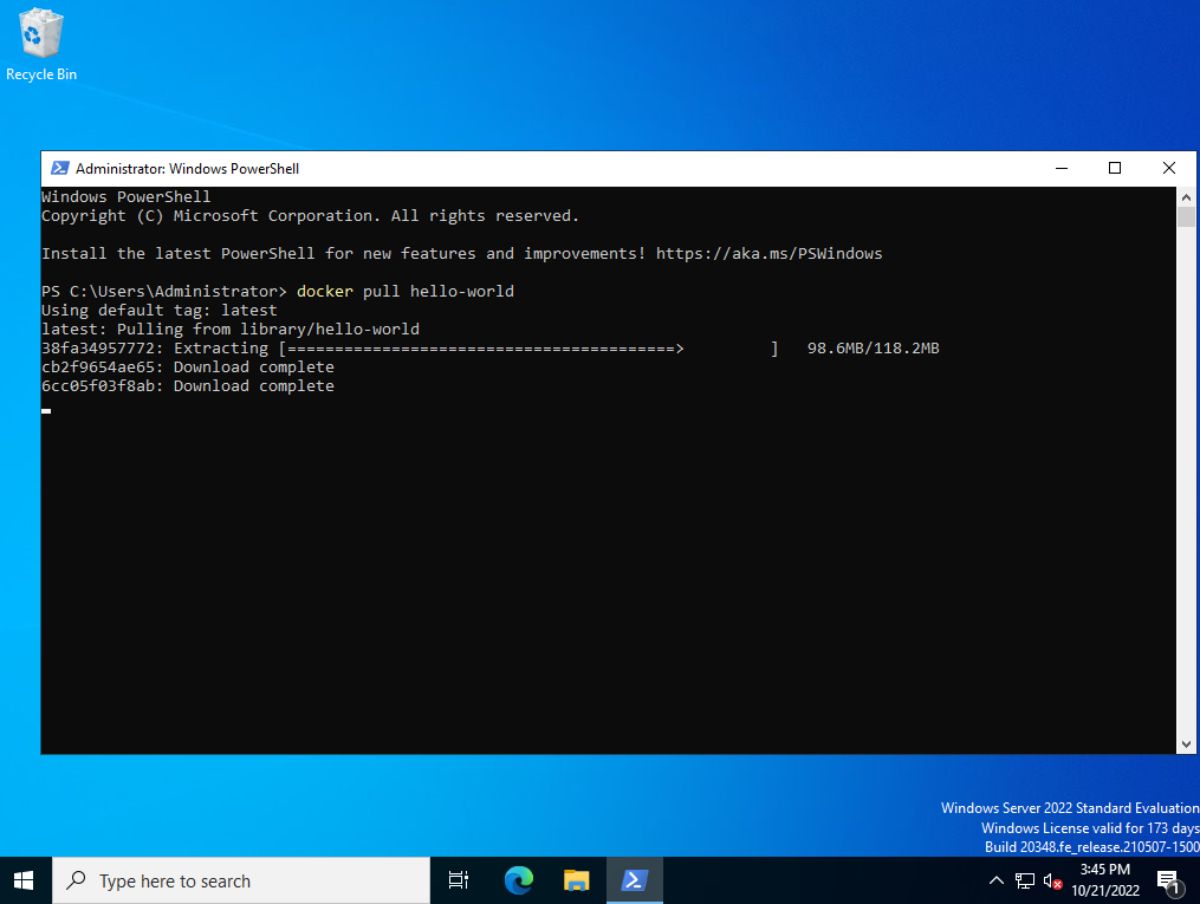Click the network status tray icon

click(x=1024, y=881)
